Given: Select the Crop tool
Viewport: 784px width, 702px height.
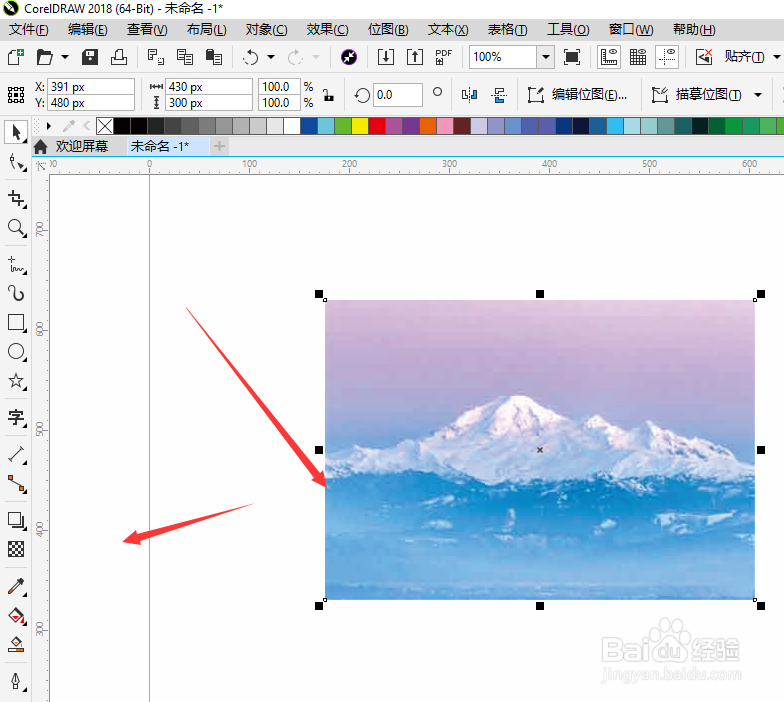Looking at the screenshot, I should (x=16, y=198).
